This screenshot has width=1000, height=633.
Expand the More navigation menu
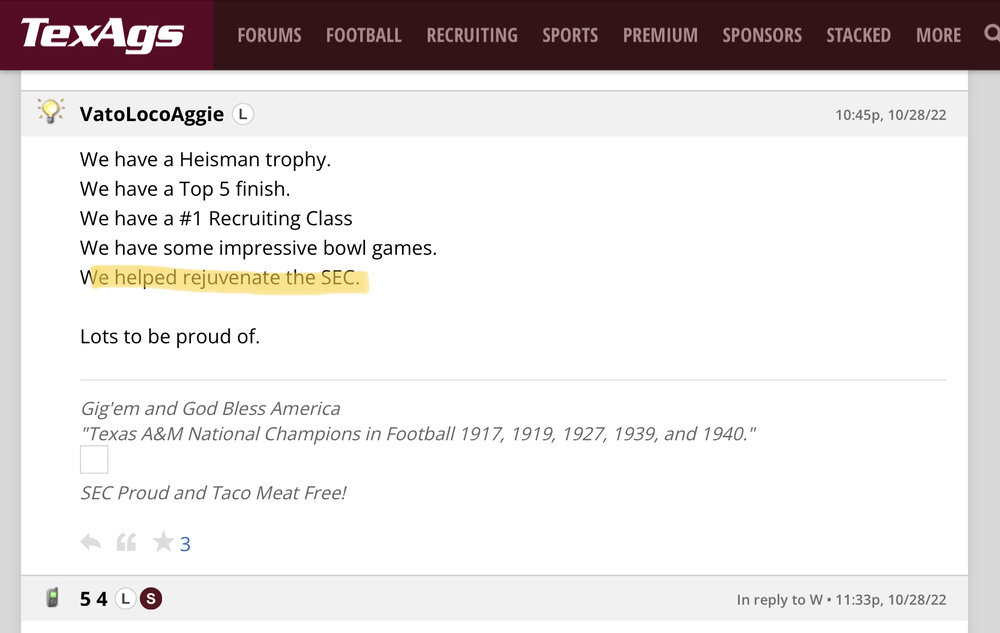[938, 35]
